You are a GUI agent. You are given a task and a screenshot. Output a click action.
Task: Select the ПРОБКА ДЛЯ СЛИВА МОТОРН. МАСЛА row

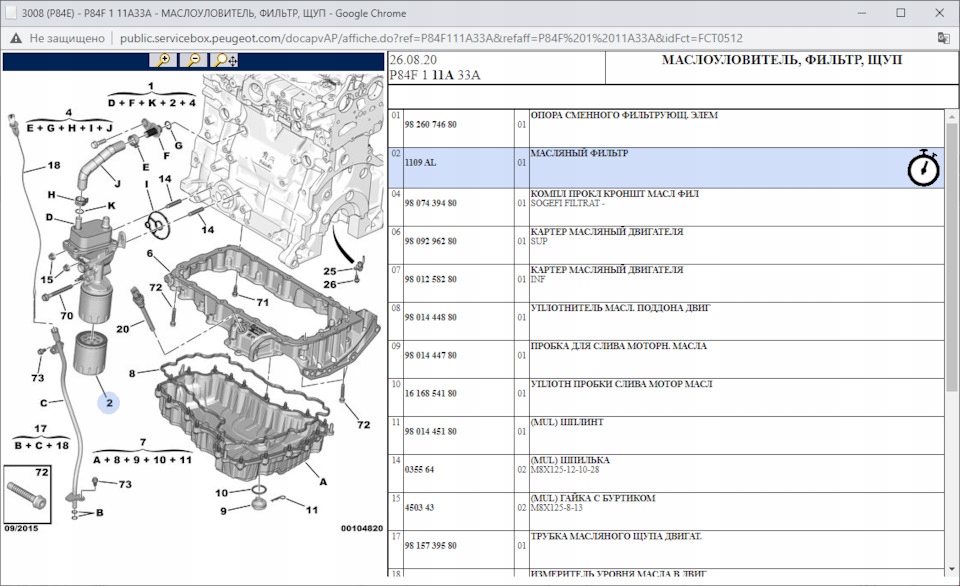618,346
